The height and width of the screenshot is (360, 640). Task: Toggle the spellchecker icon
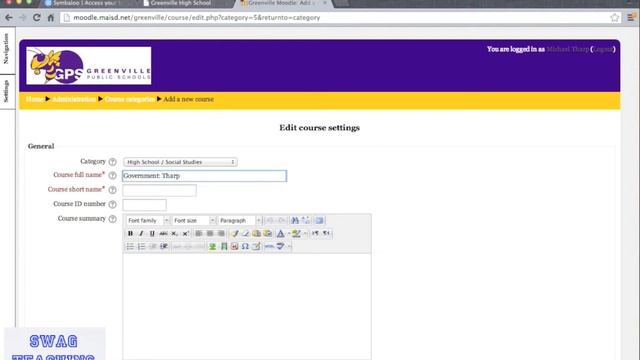pyautogui.click(x=280, y=247)
